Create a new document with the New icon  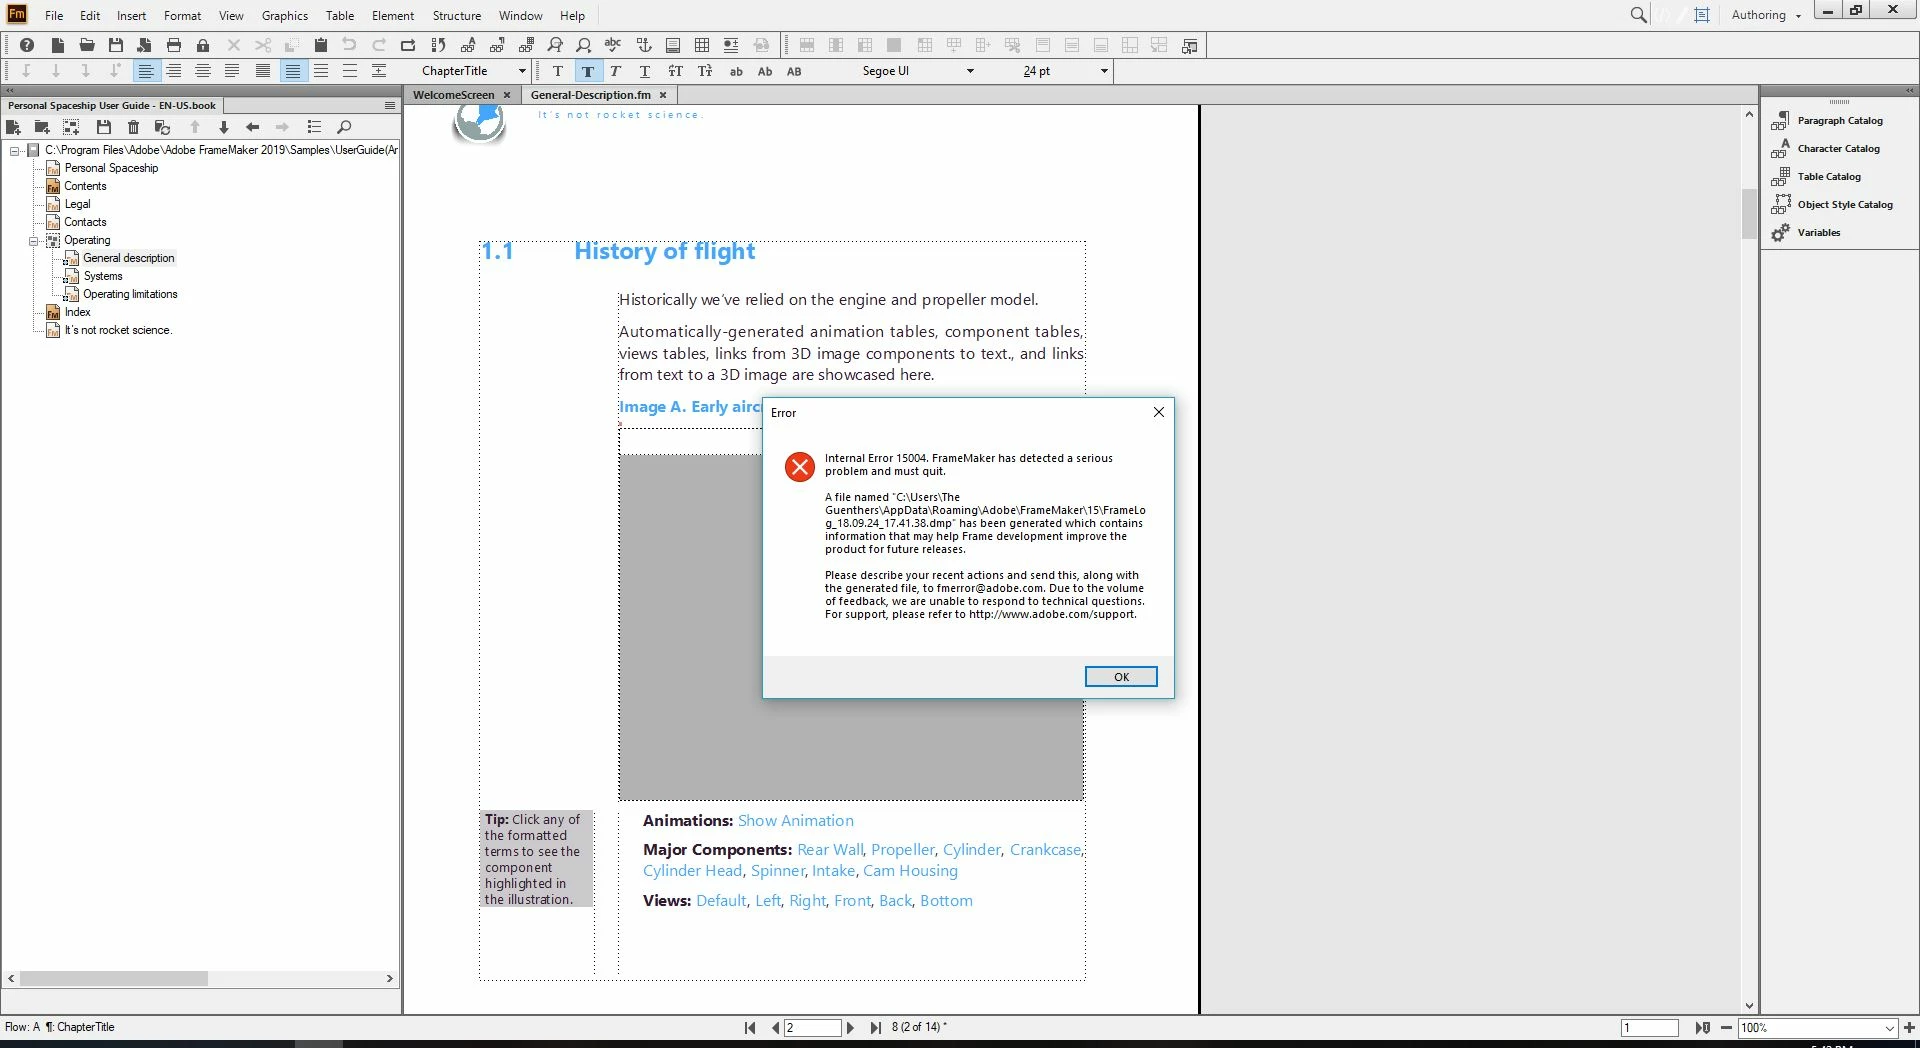58,45
